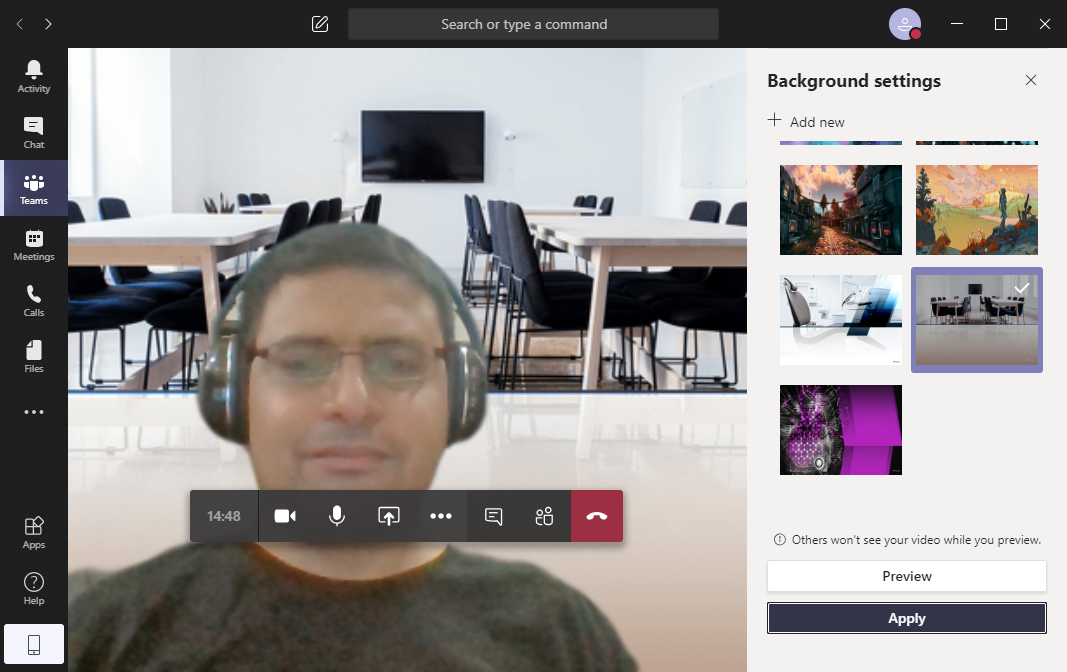This screenshot has height=672, width=1067.
Task: Click the Apply button
Action: 906,618
